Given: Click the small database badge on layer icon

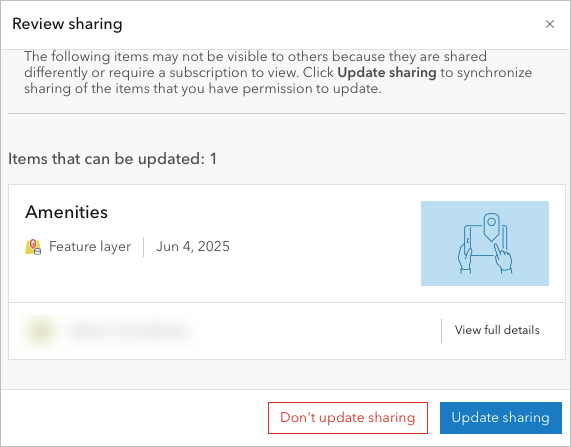Looking at the screenshot, I should [x=38, y=251].
